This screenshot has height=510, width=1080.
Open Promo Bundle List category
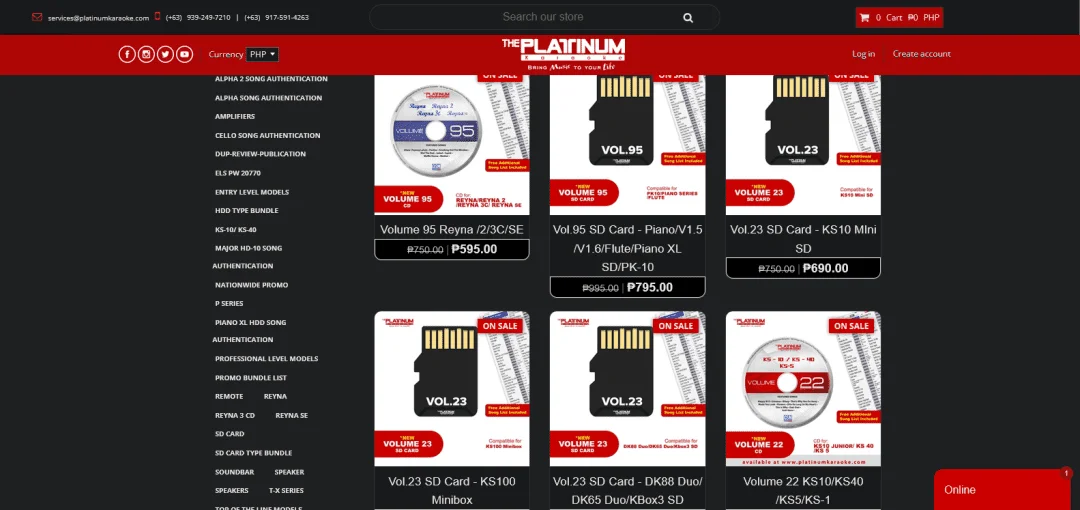point(251,378)
